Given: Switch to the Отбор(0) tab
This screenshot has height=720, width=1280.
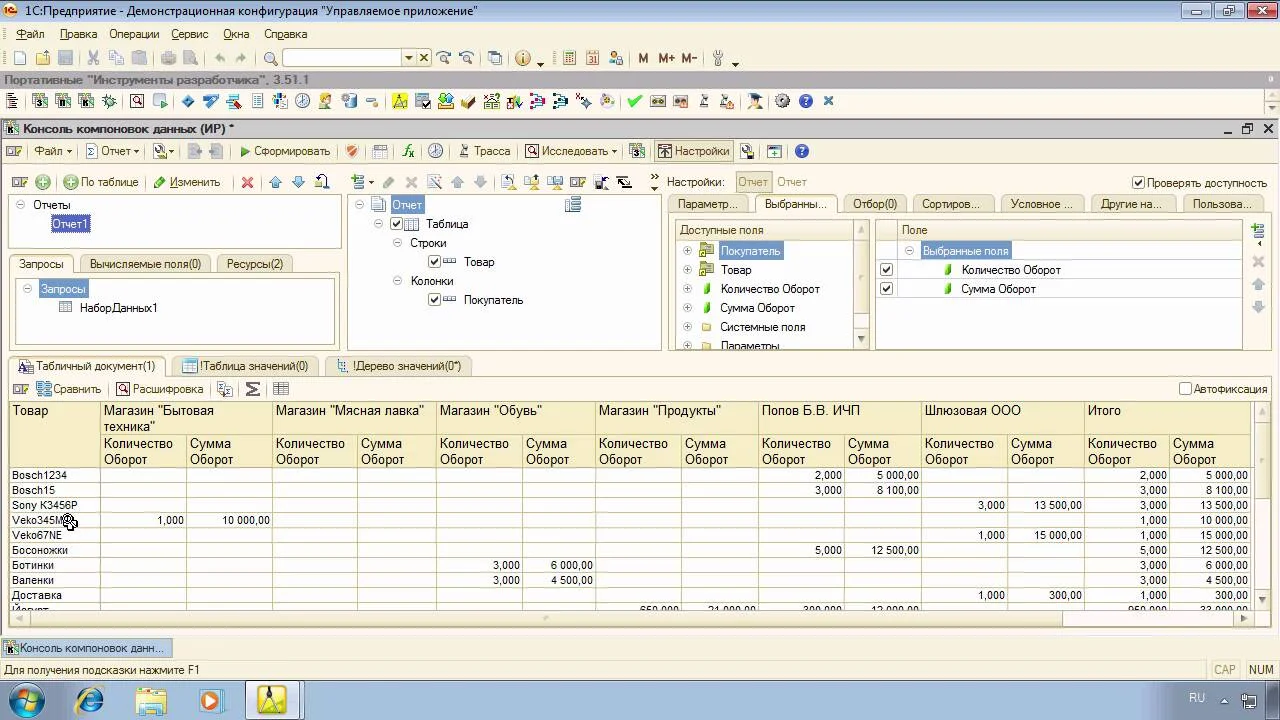Looking at the screenshot, I should 874,204.
